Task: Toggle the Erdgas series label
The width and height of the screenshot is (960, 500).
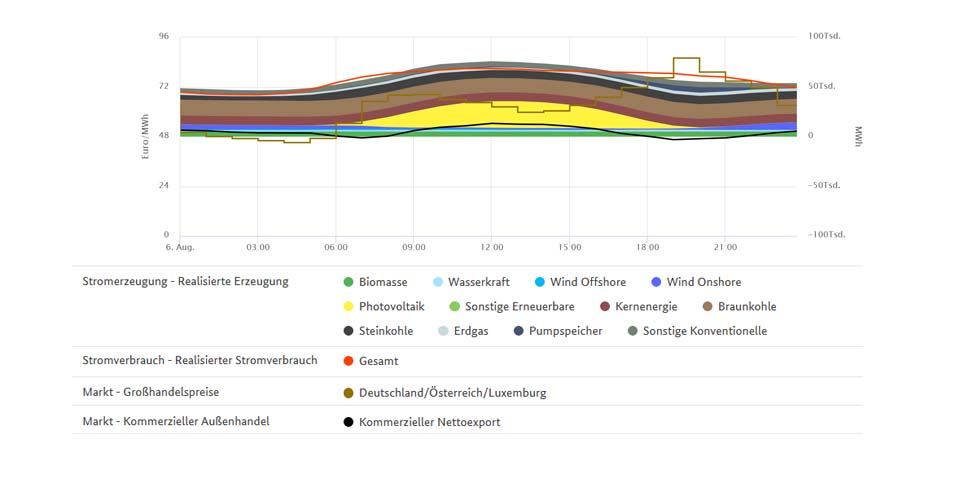Action: 471,331
